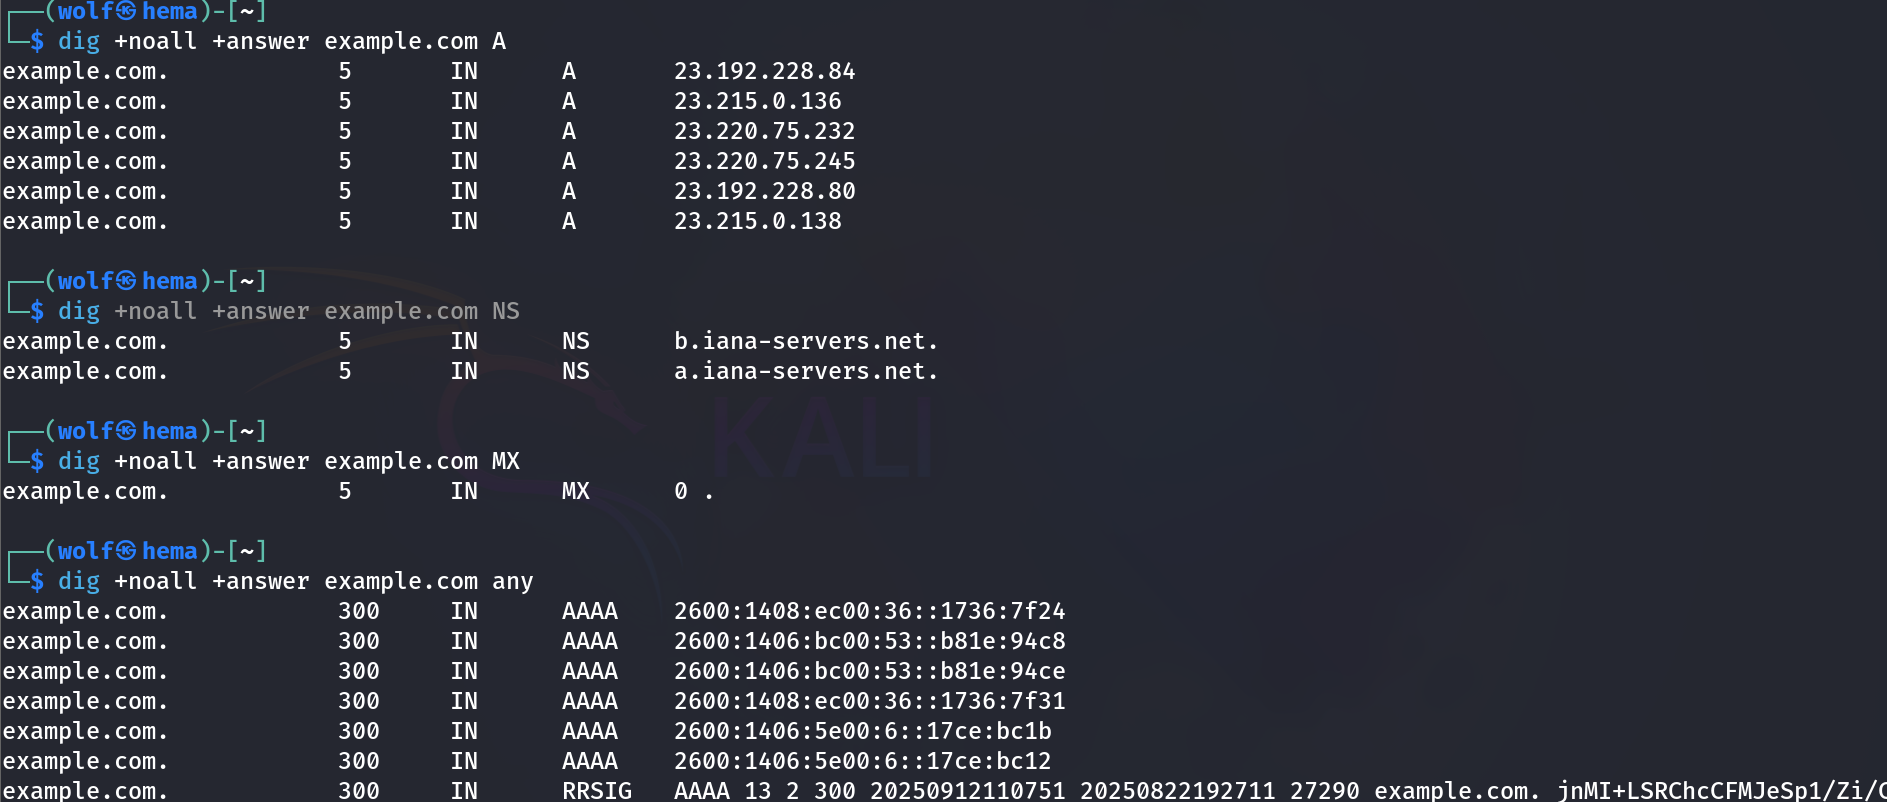This screenshot has width=1887, height=802.
Task: Click the IP address 23.215.0.136
Action: pos(757,102)
